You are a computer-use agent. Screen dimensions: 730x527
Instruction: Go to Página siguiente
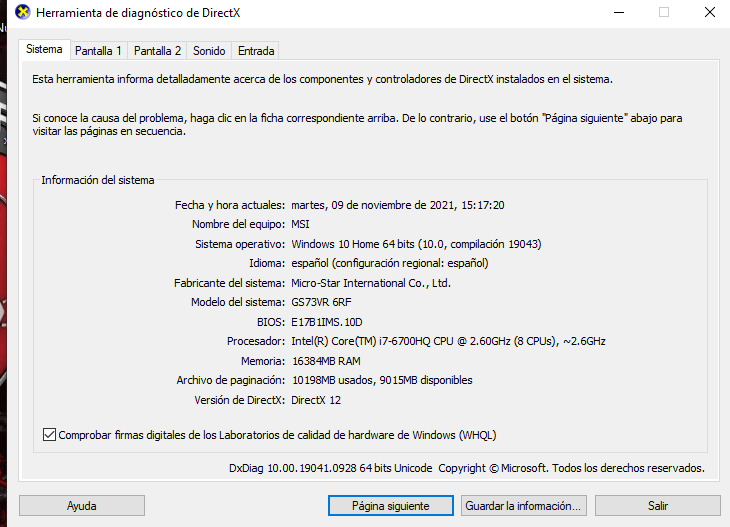(x=391, y=506)
